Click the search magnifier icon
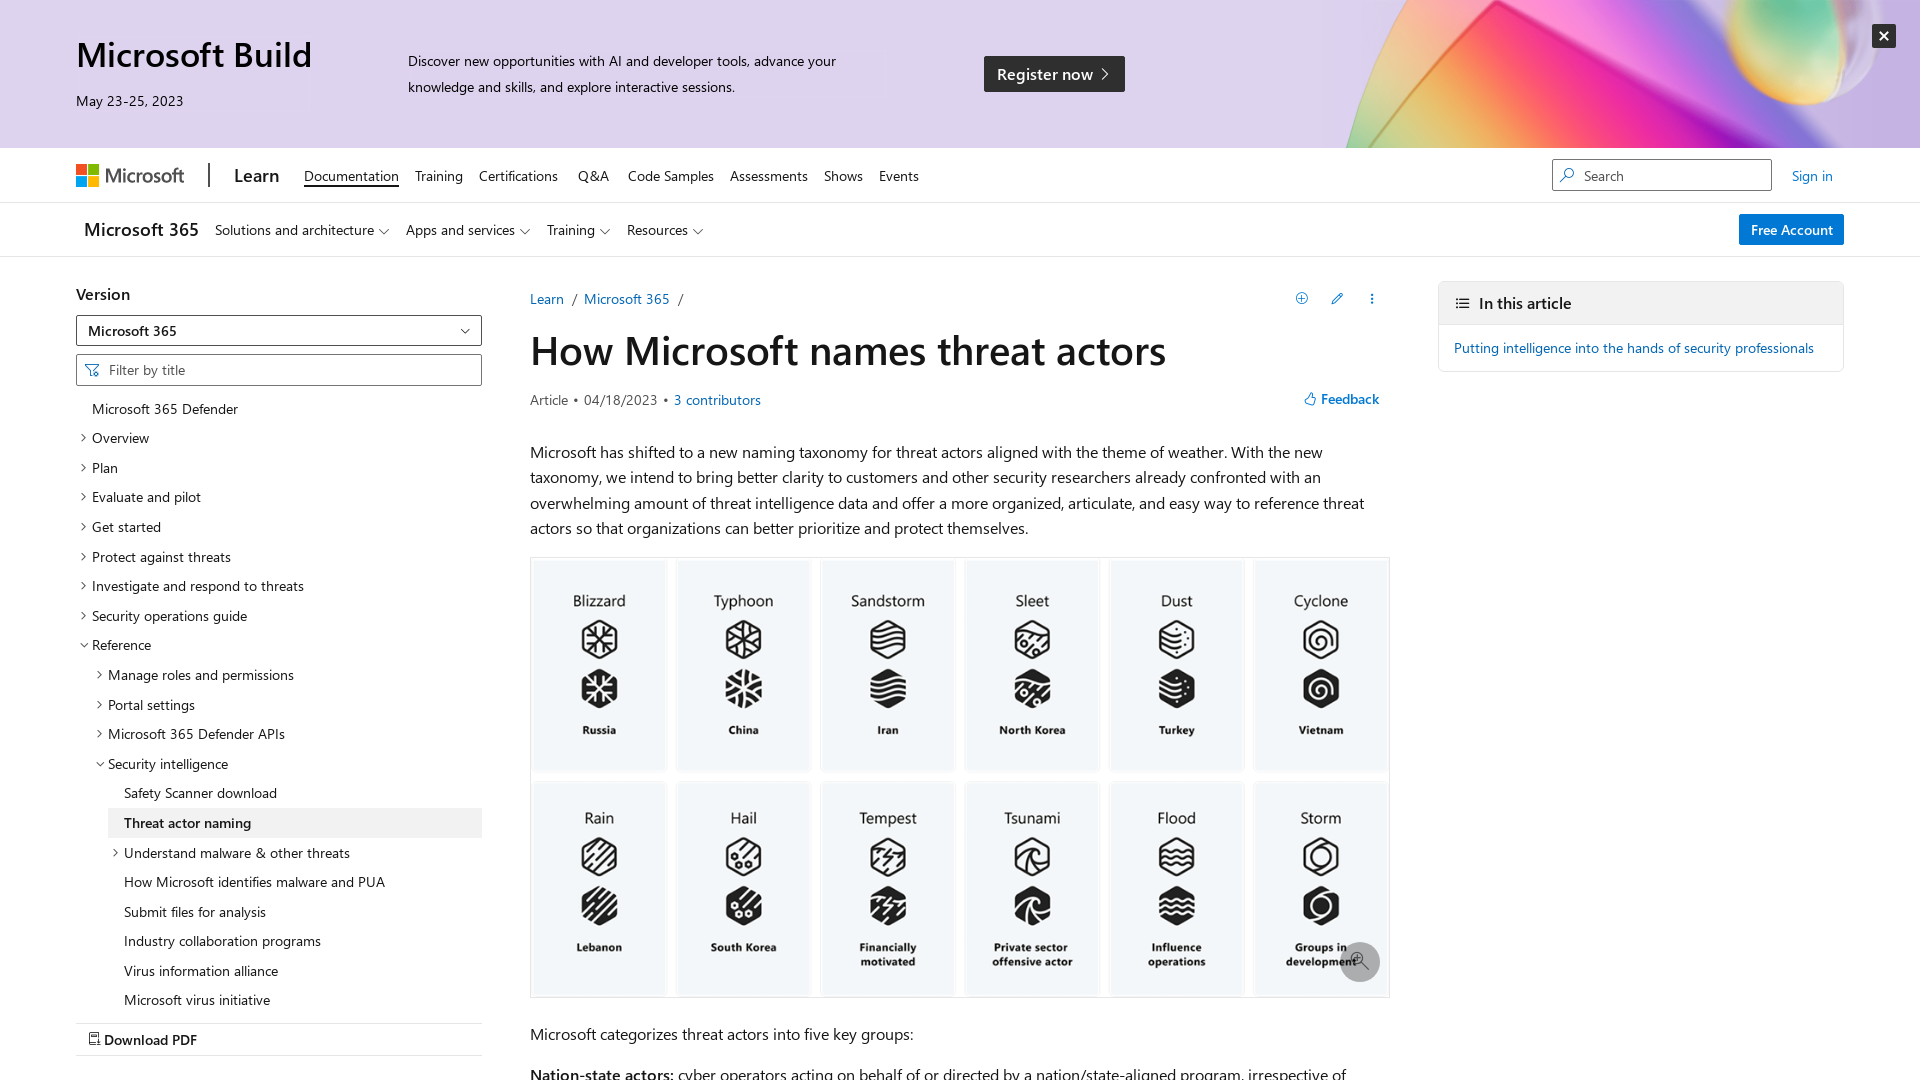This screenshot has height=1080, width=1920. (x=1567, y=175)
